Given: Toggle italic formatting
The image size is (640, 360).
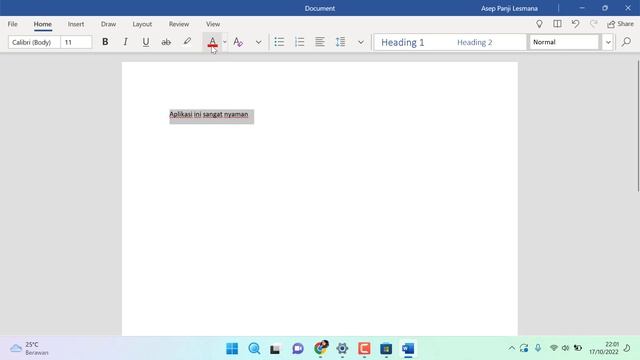Looking at the screenshot, I should pyautogui.click(x=125, y=42).
